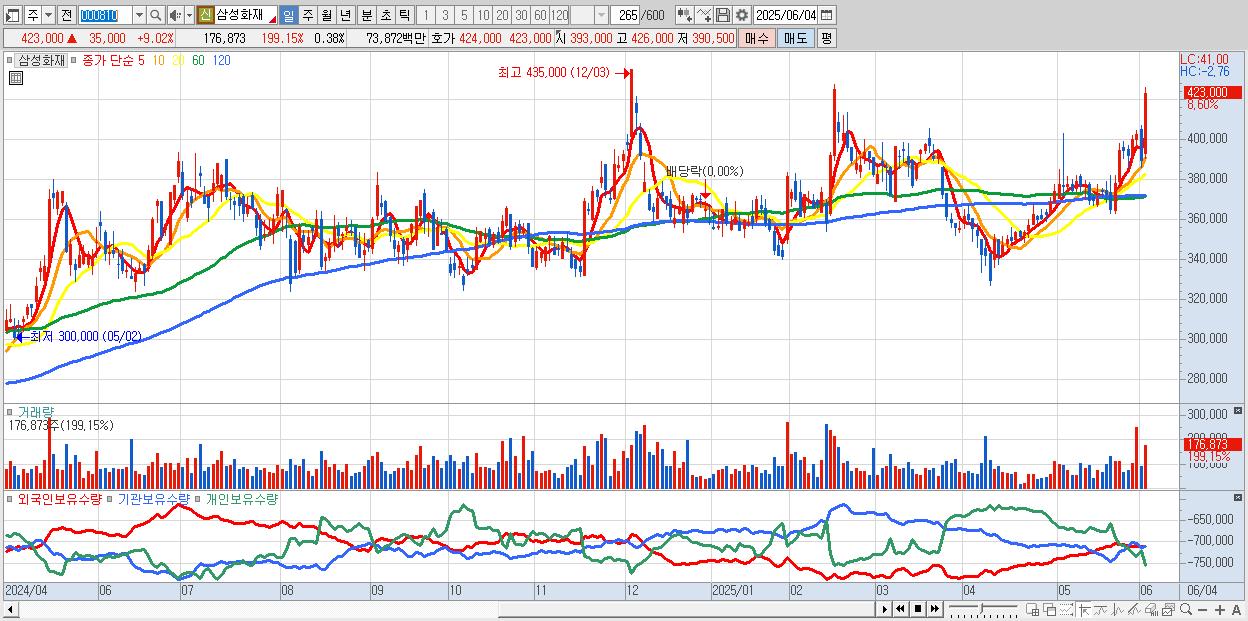The width and height of the screenshot is (1248, 621).
Task: Click the 삼성화재 stock name box
Action: coord(246,16)
